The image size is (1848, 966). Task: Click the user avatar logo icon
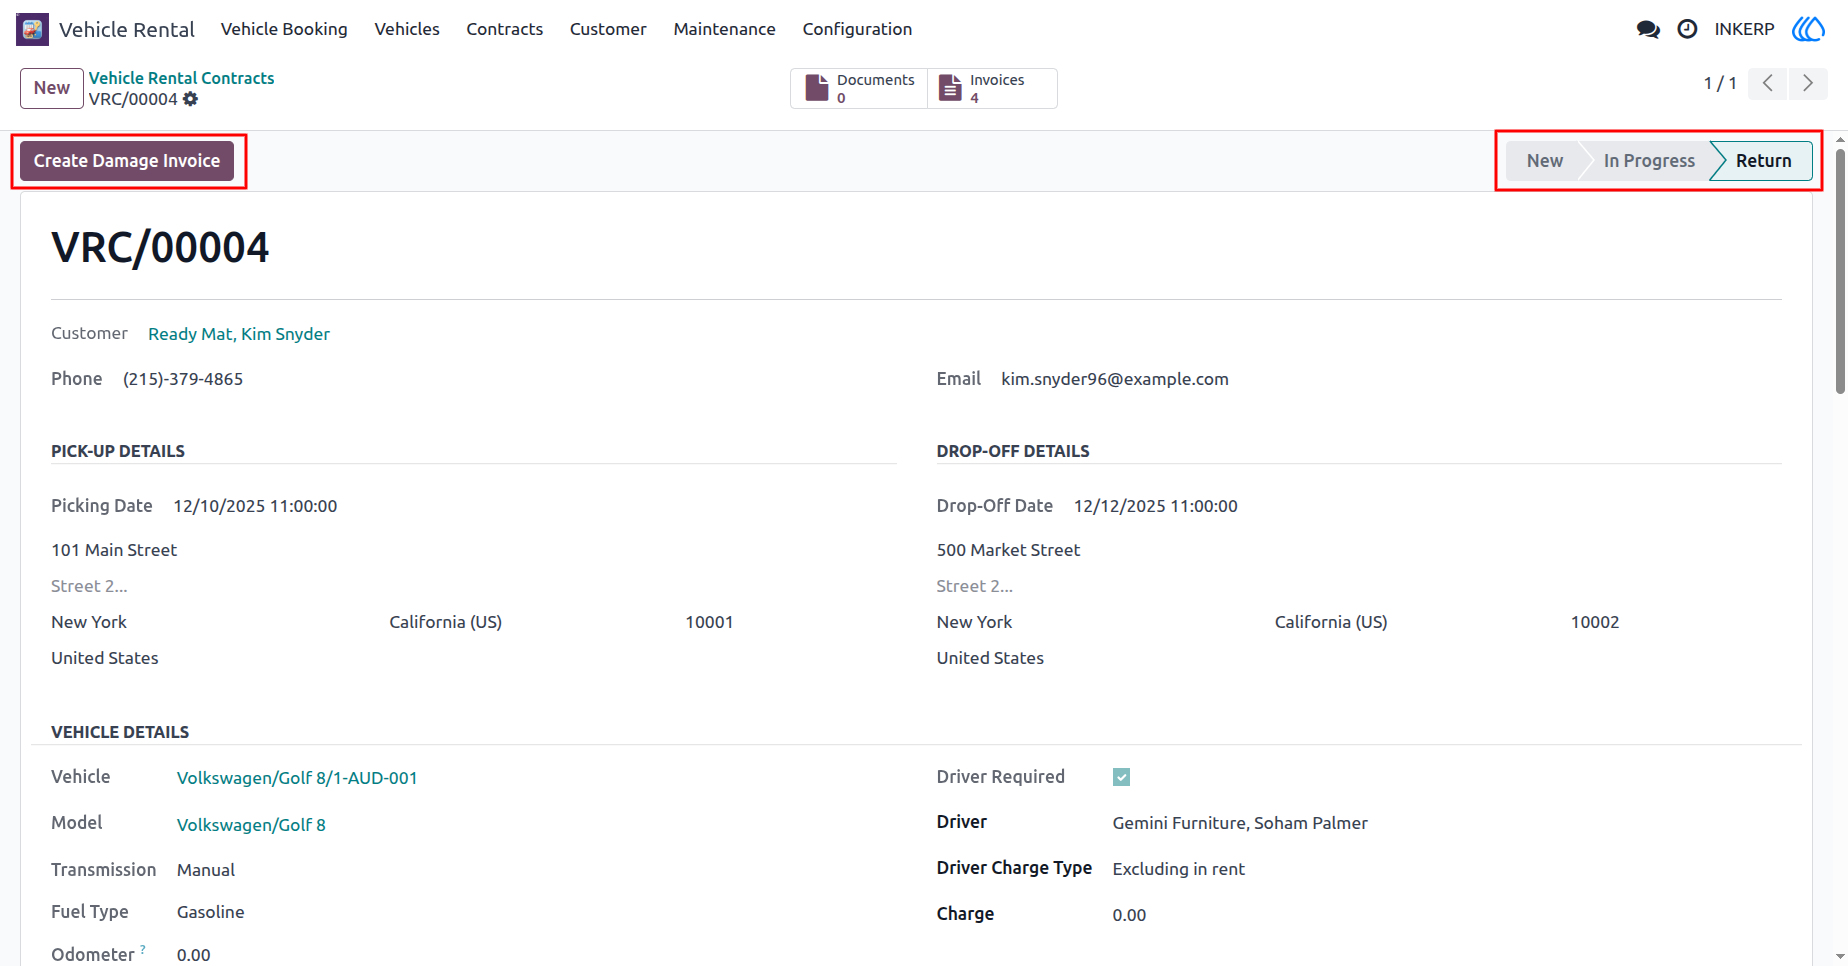click(1808, 29)
